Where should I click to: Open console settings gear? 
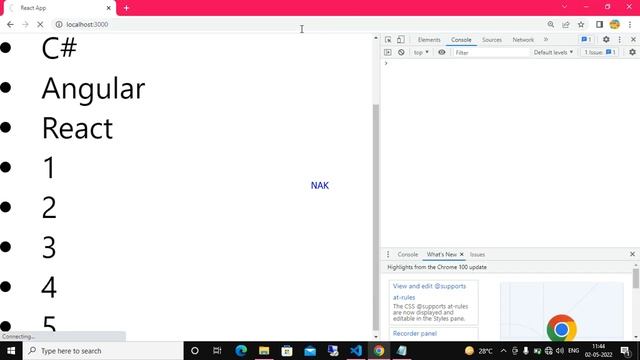point(632,52)
